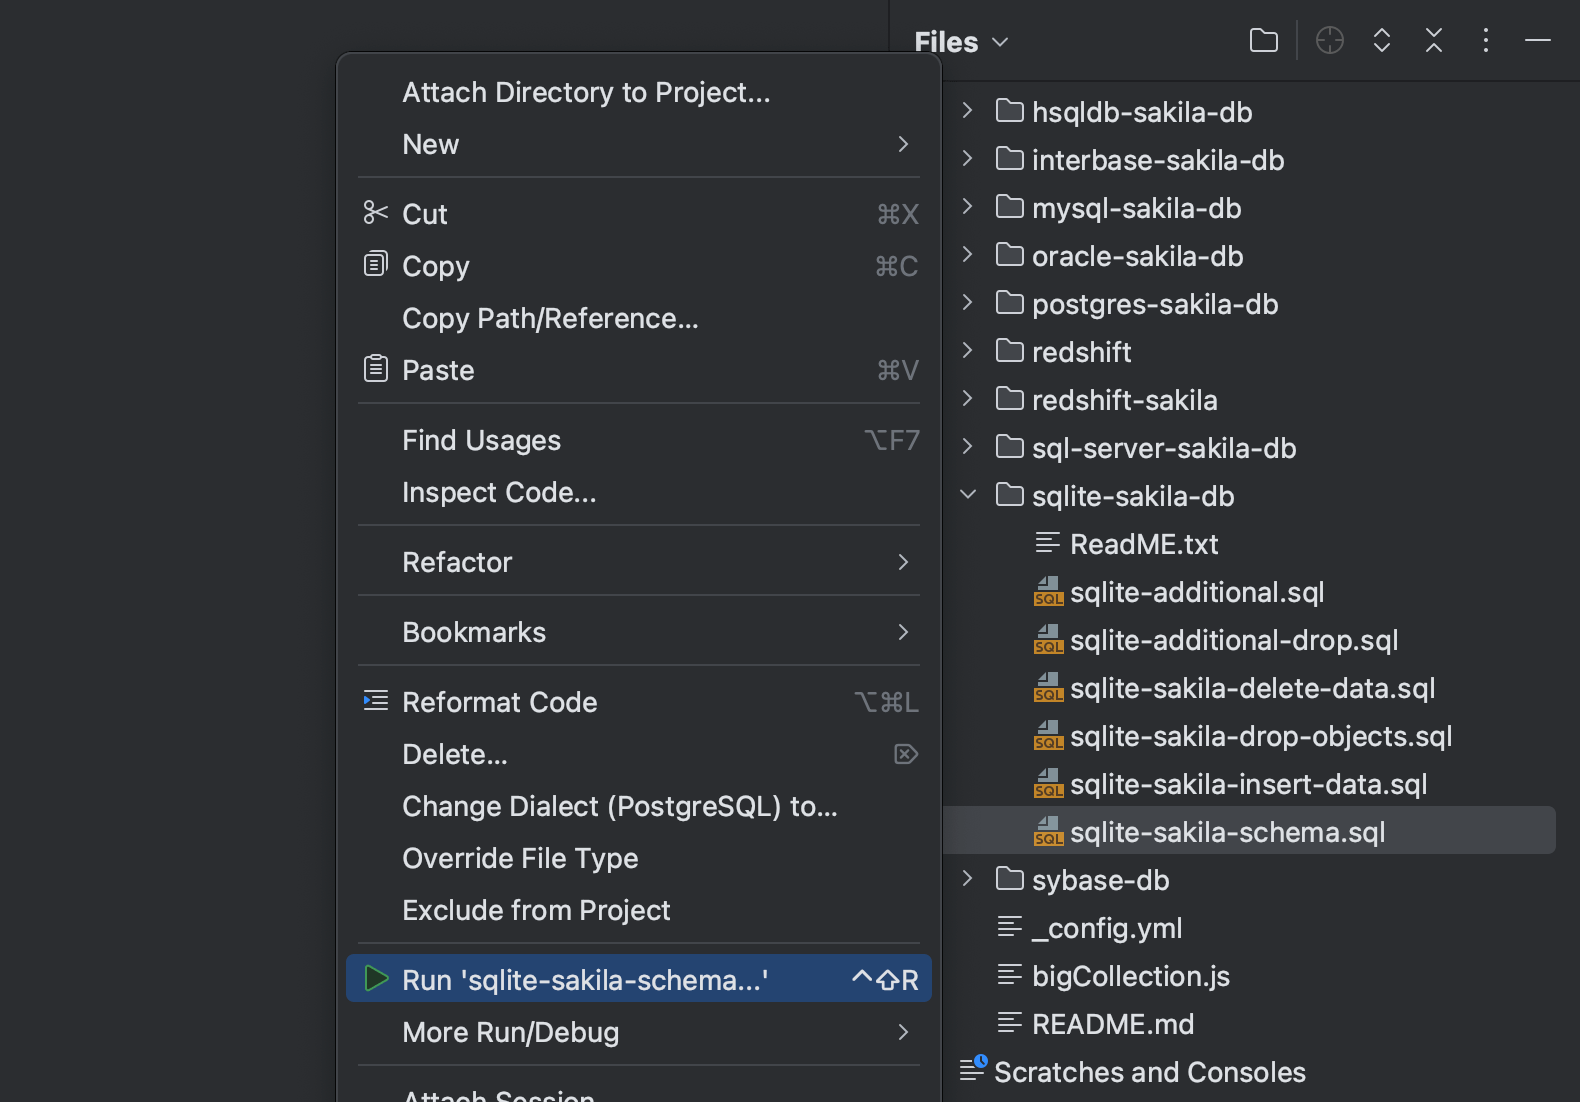
Task: Select Change Dialect (PostgreSQL) to... option
Action: pos(619,806)
